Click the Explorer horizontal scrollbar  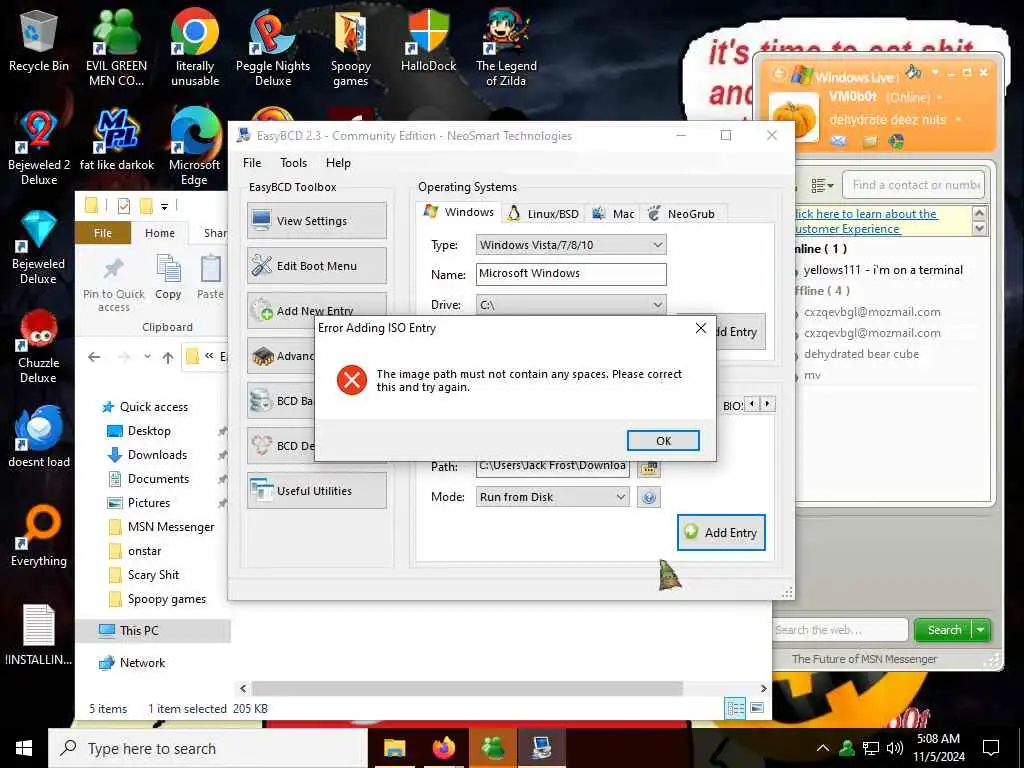pyautogui.click(x=467, y=688)
